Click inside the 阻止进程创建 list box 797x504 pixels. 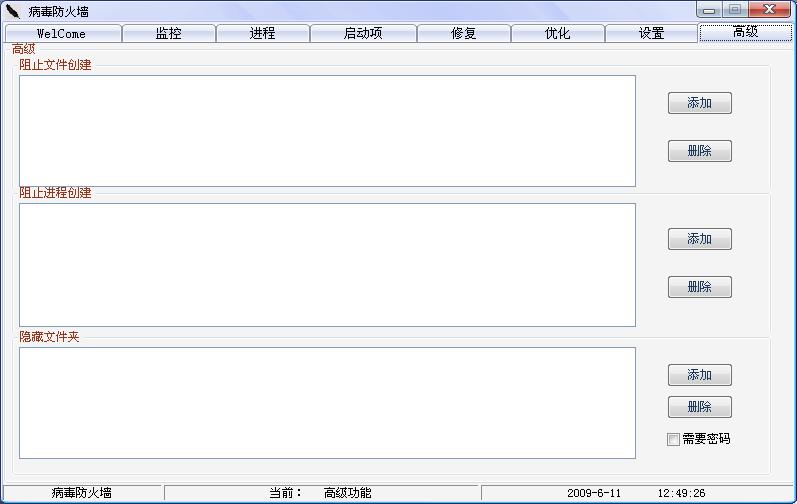[327, 265]
